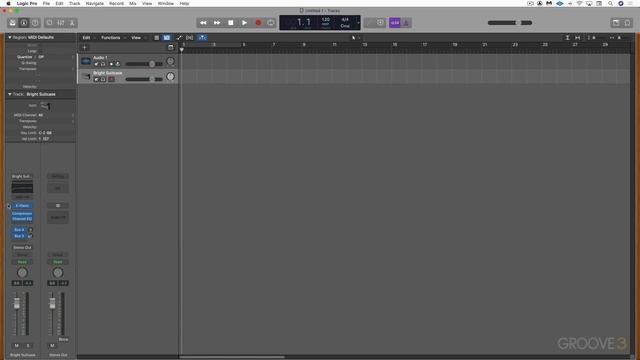Collapse the Track Bright Suitcase disclosure triangle

click(10, 94)
